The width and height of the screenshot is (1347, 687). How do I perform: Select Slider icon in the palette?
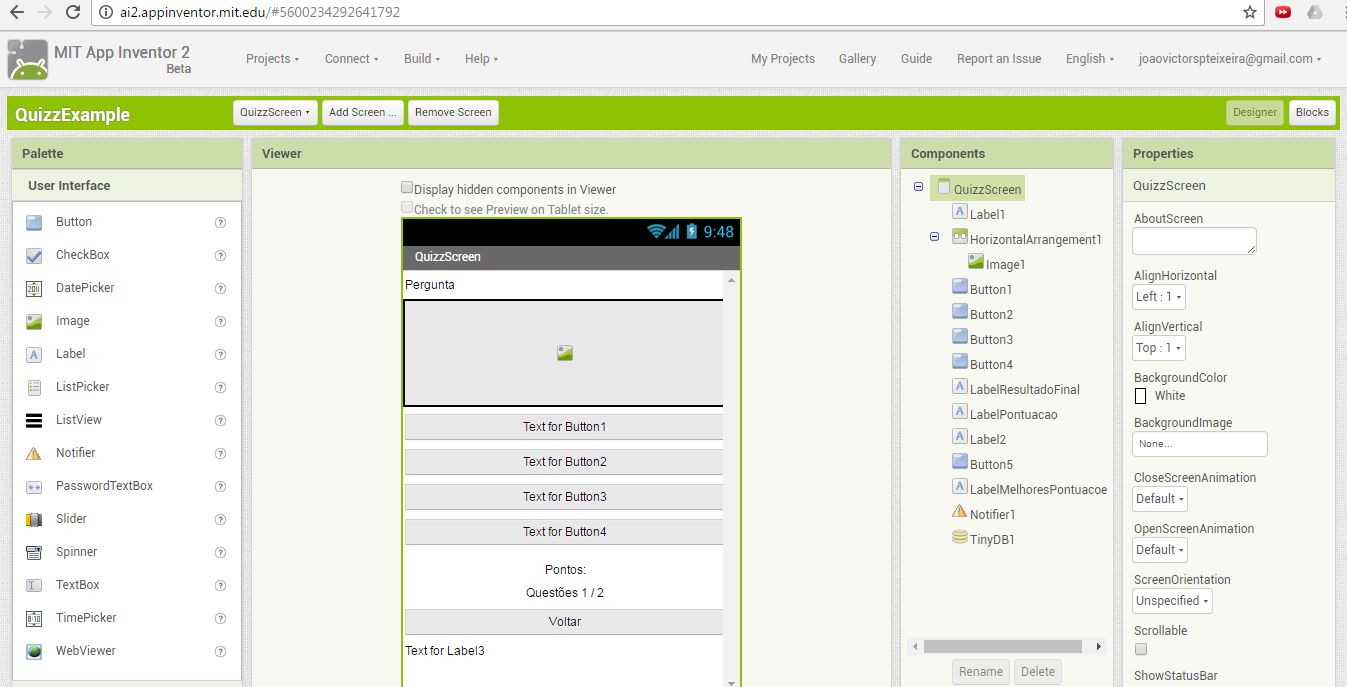pos(34,519)
